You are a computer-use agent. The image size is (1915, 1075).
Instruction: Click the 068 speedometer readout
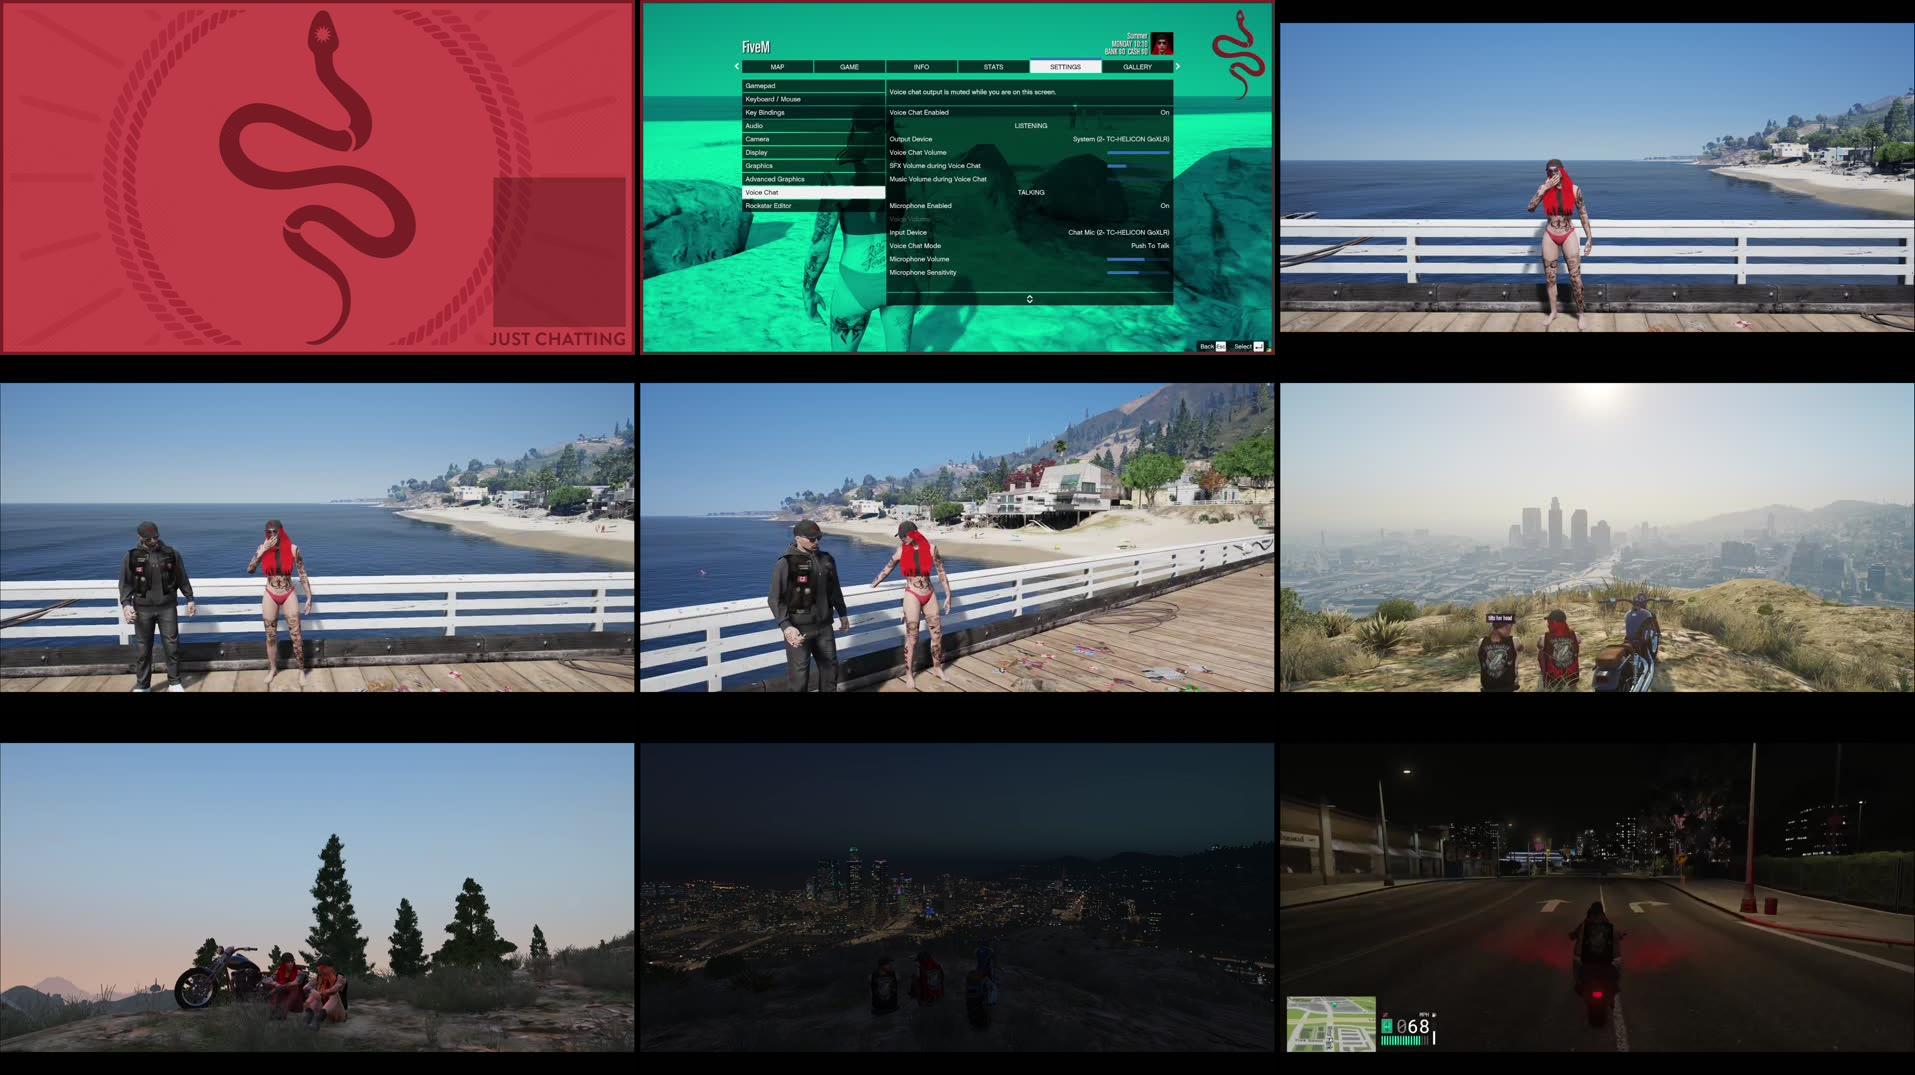click(1413, 1027)
